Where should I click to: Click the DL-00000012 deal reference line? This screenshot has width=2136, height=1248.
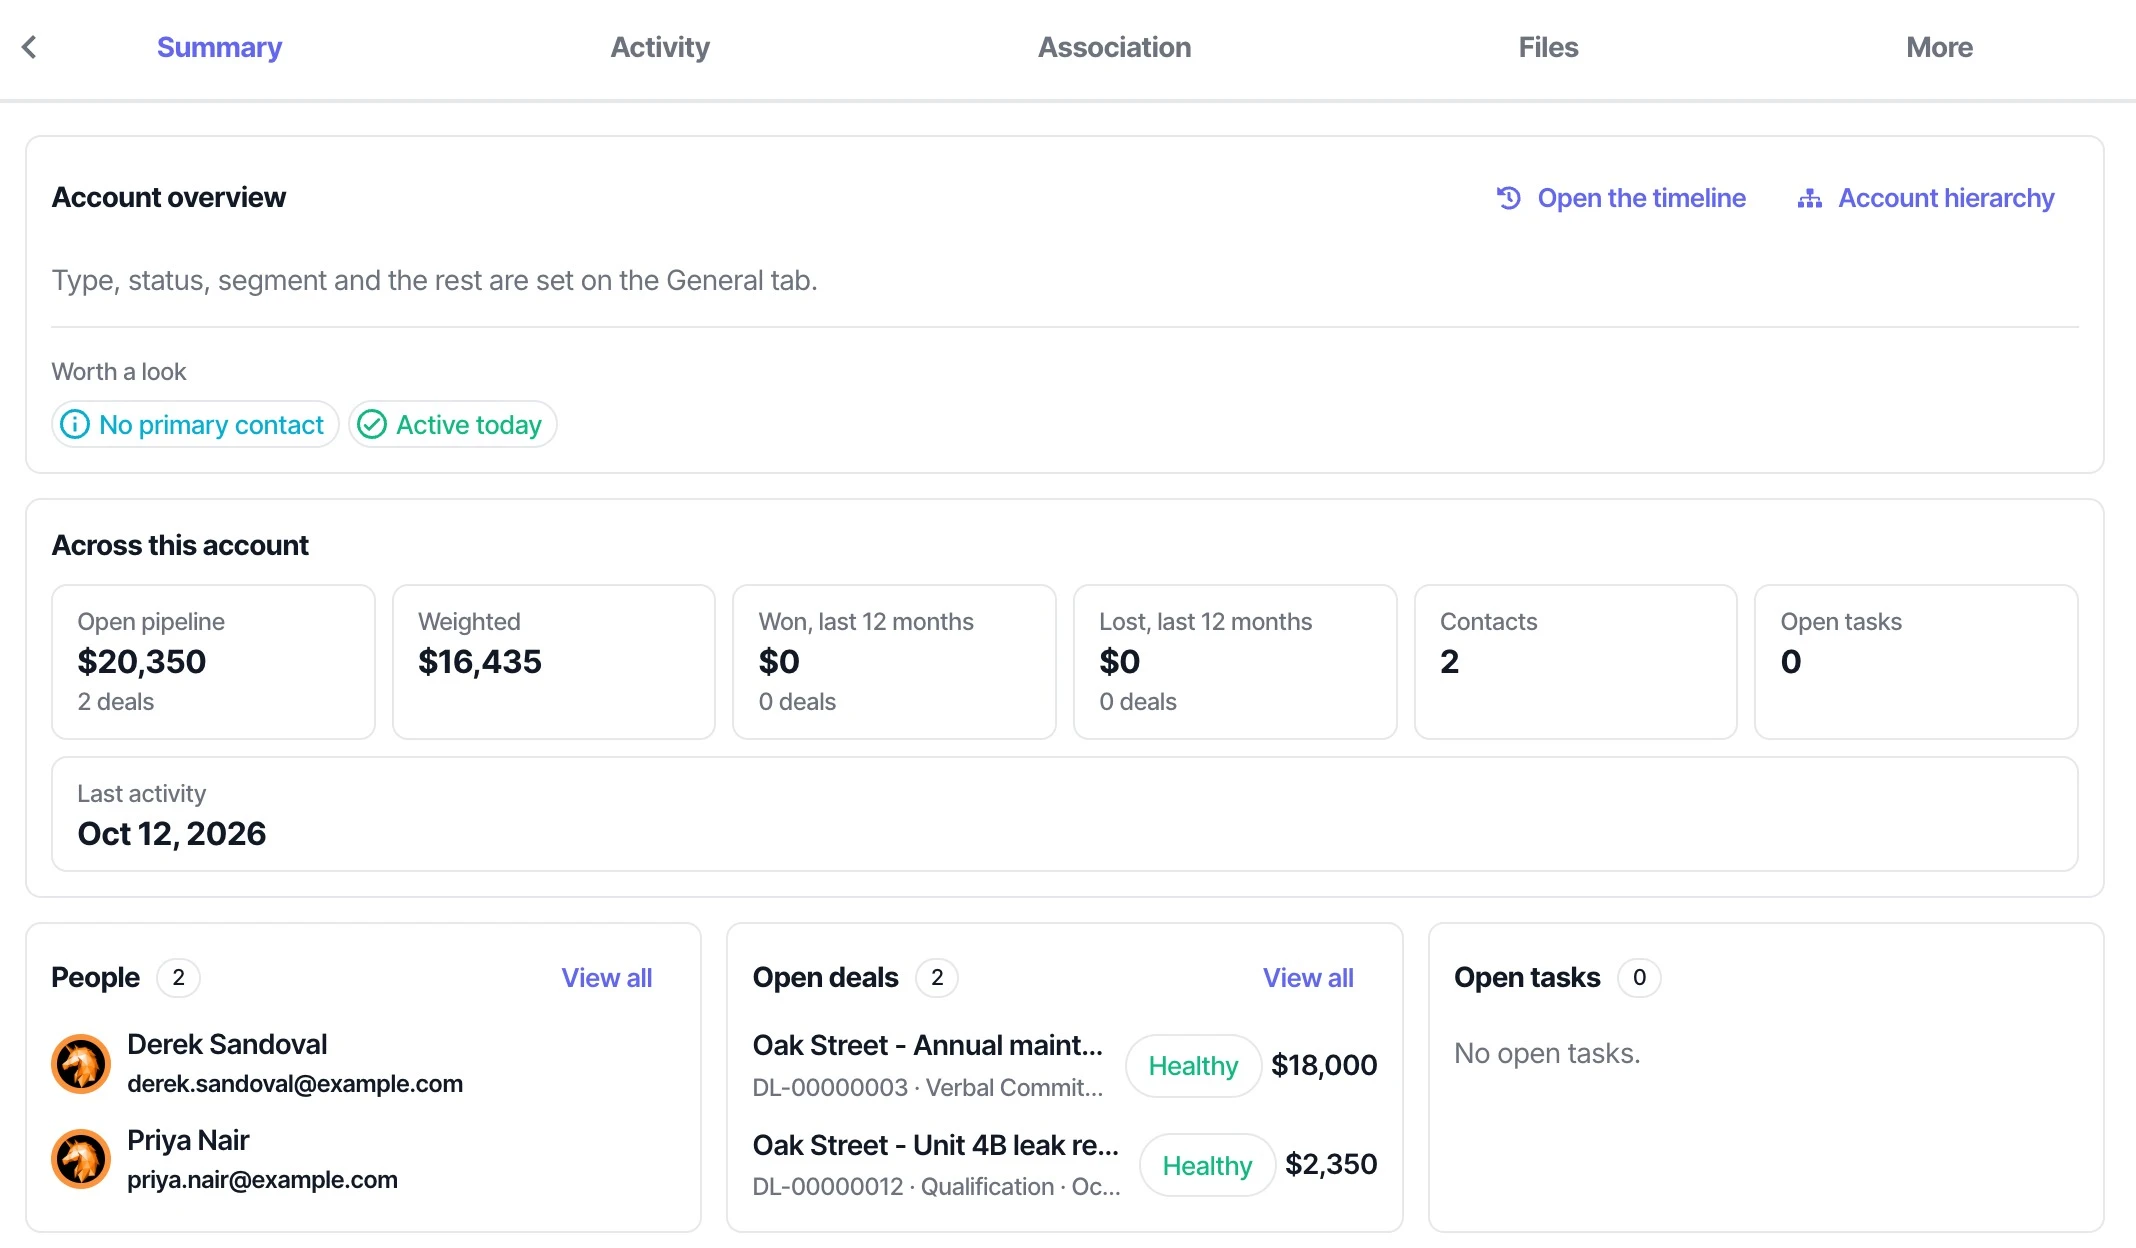(x=936, y=1187)
